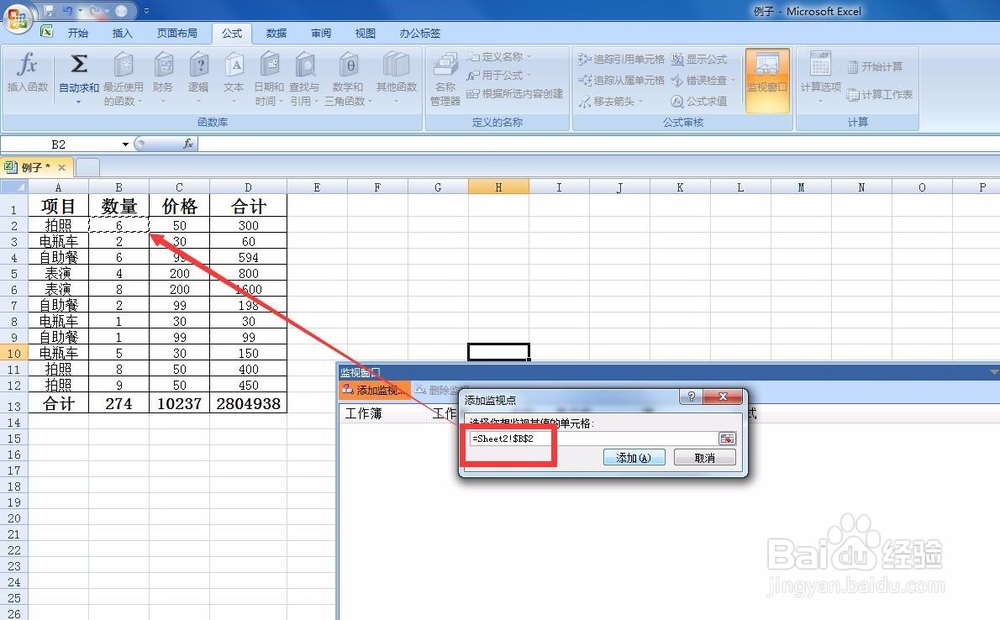1000x620 pixels.
Task: Open the Text (文本) function library
Action: [233, 78]
